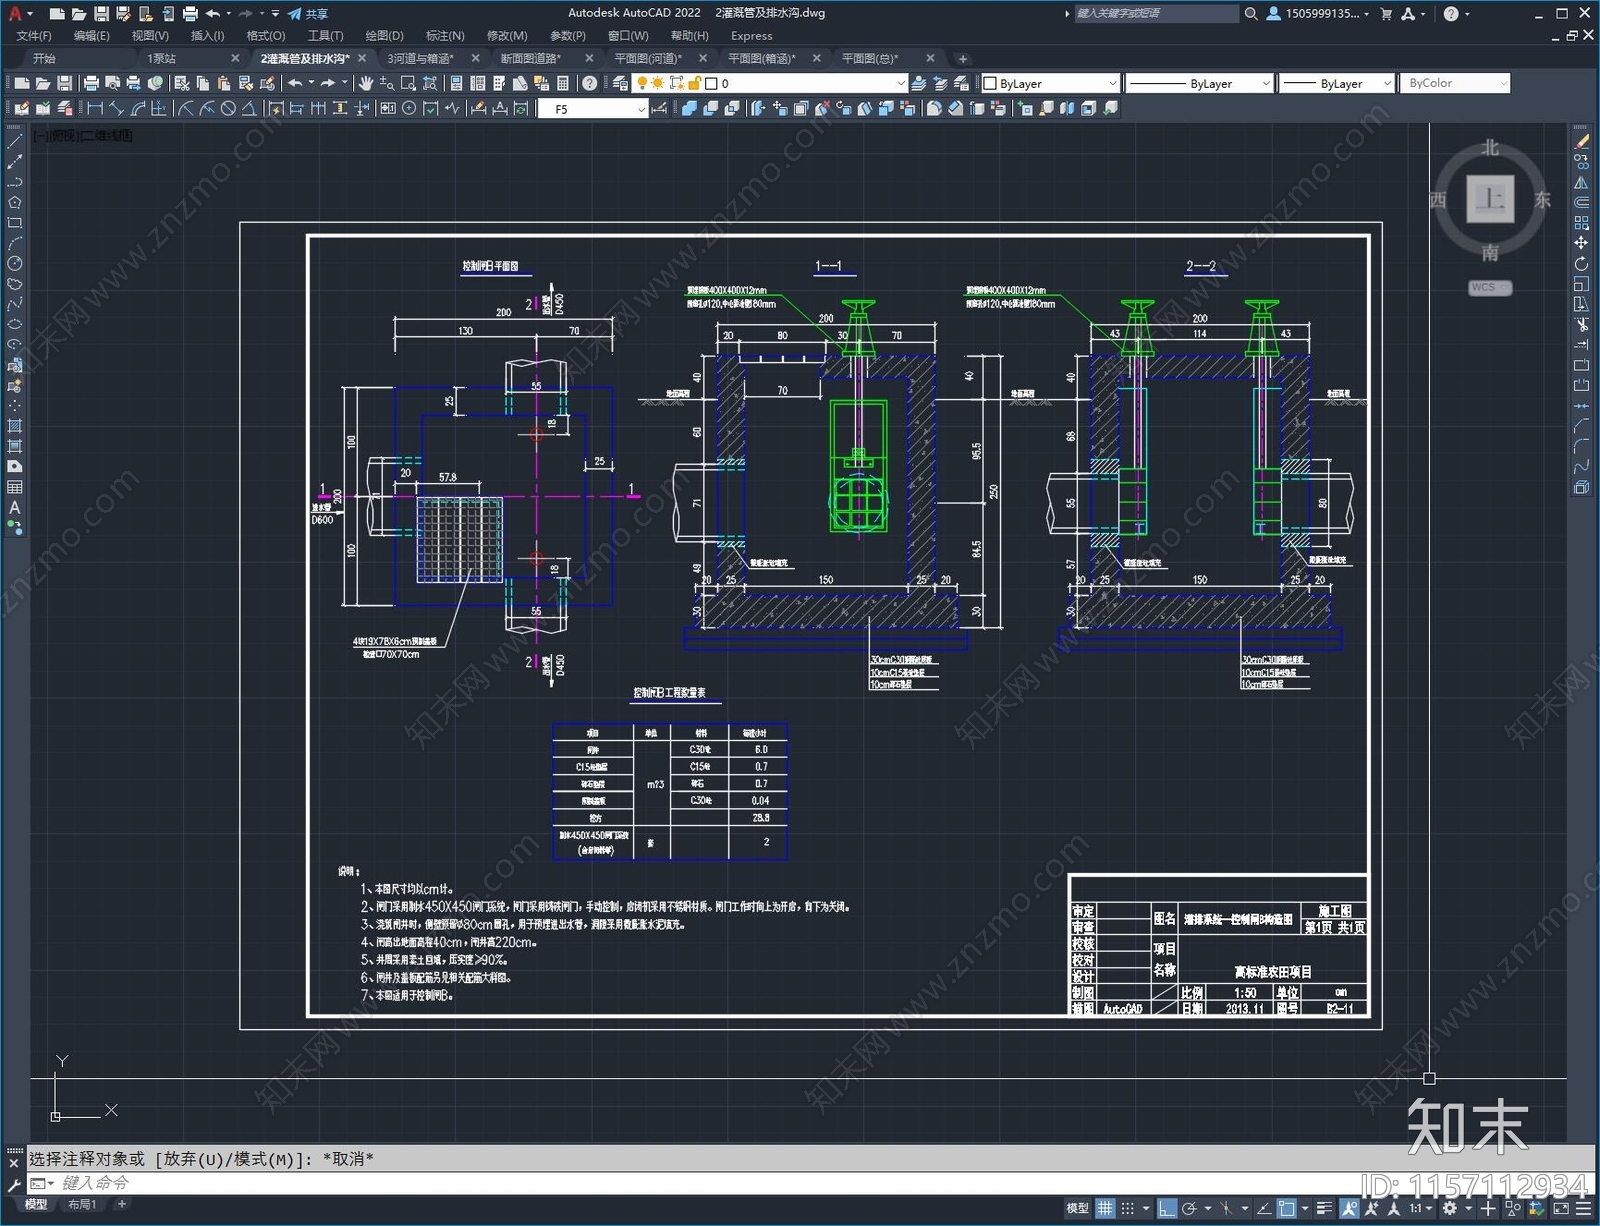The height and width of the screenshot is (1226, 1600).
Task: Click the Help question mark toolbar icon
Action: pos(590,83)
